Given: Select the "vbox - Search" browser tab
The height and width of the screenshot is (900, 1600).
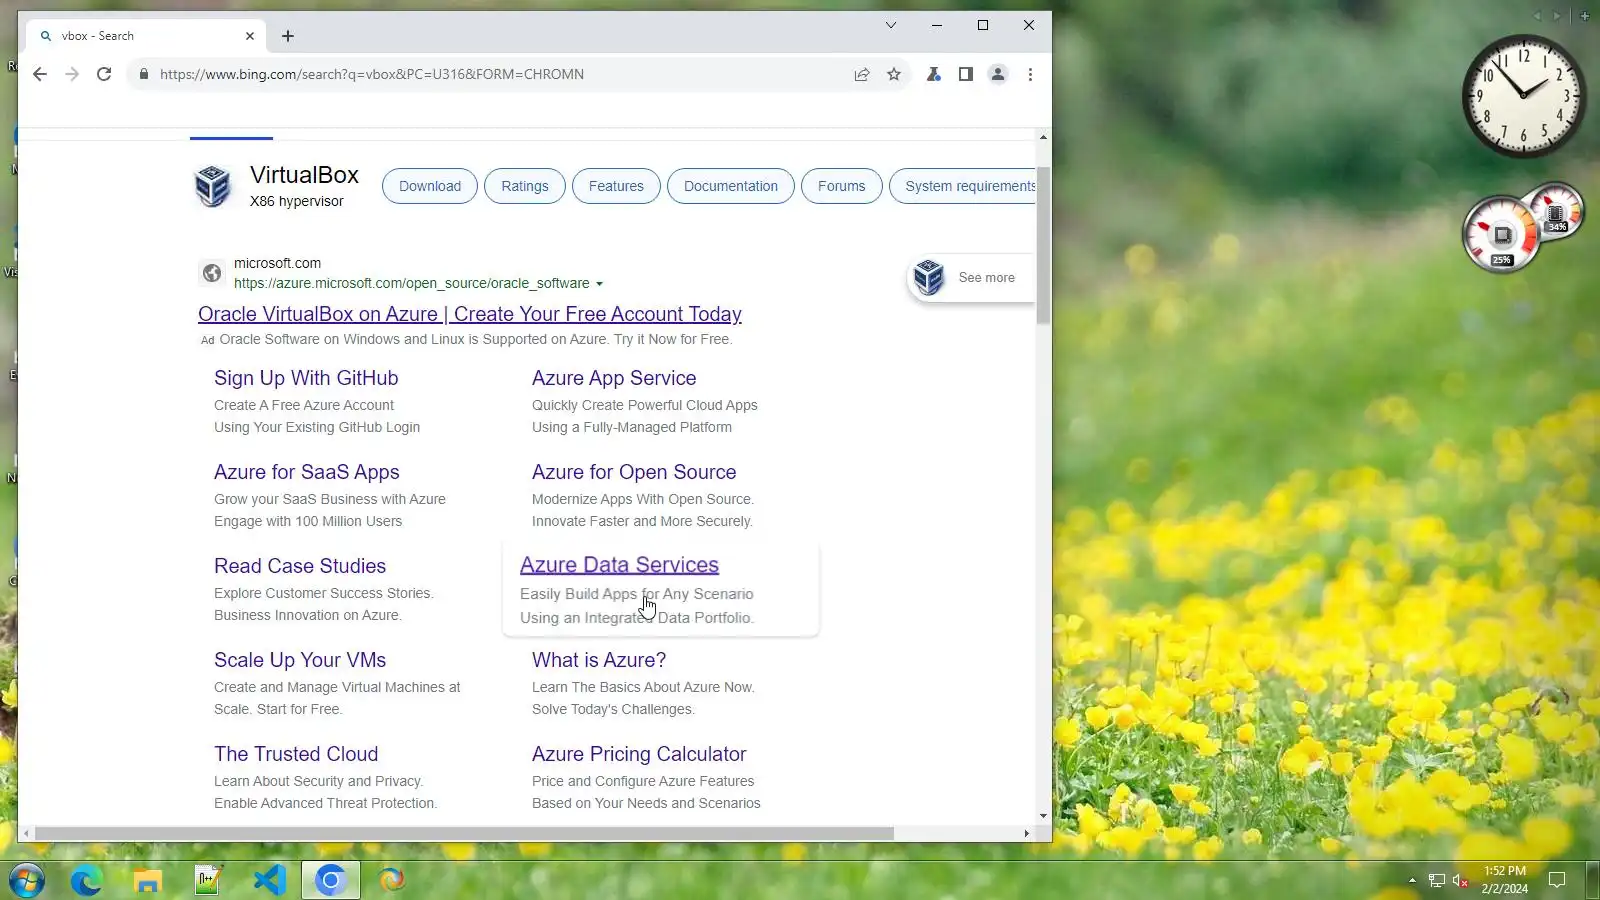Looking at the screenshot, I should 148,36.
